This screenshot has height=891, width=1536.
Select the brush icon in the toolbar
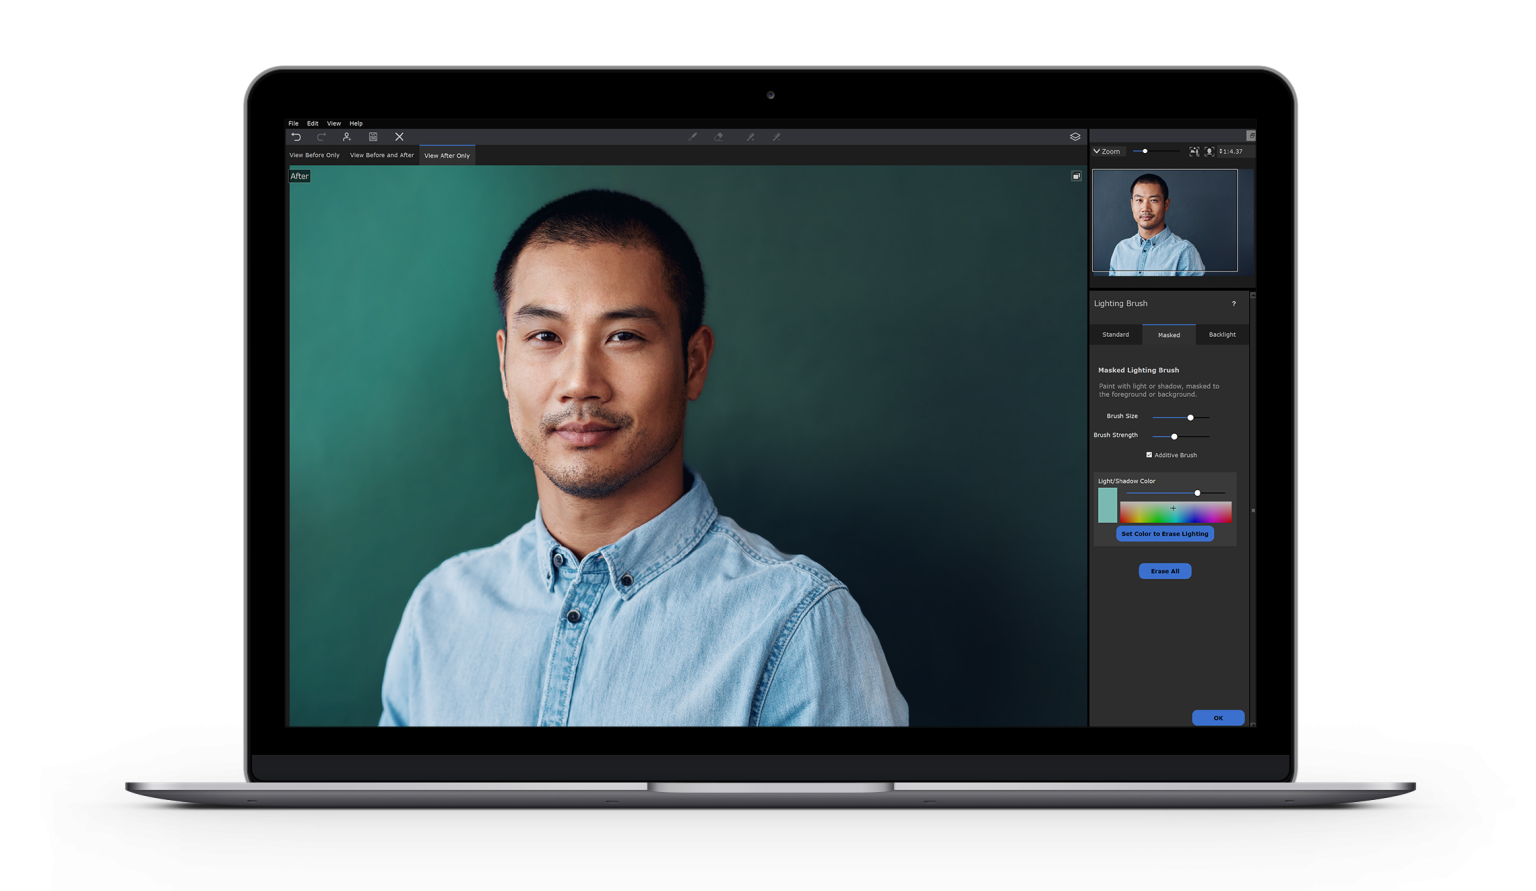tap(694, 137)
